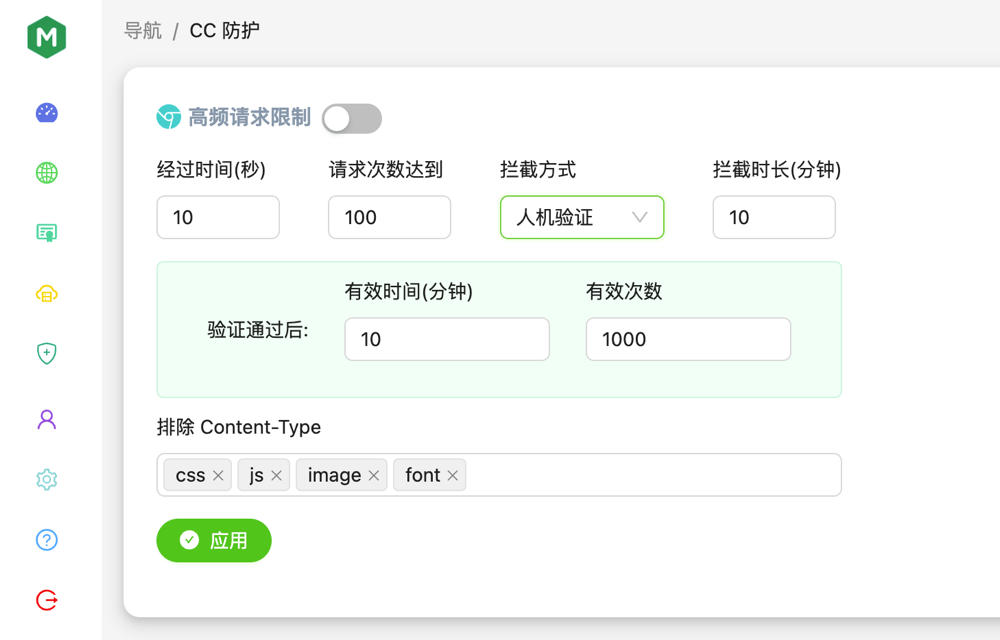This screenshot has height=640, width=1000.
Task: Open the yellow cloud cache icon
Action: [x=47, y=293]
